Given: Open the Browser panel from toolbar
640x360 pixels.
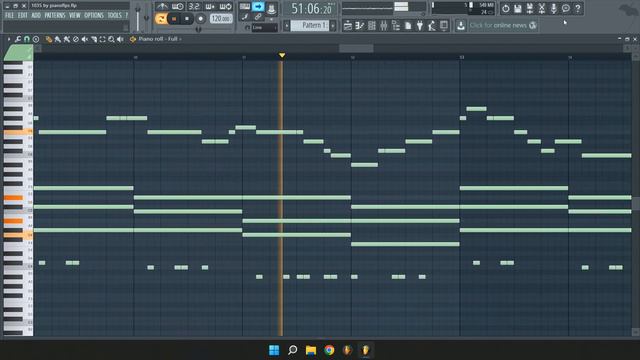Looking at the screenshot, I should (x=396, y=26).
